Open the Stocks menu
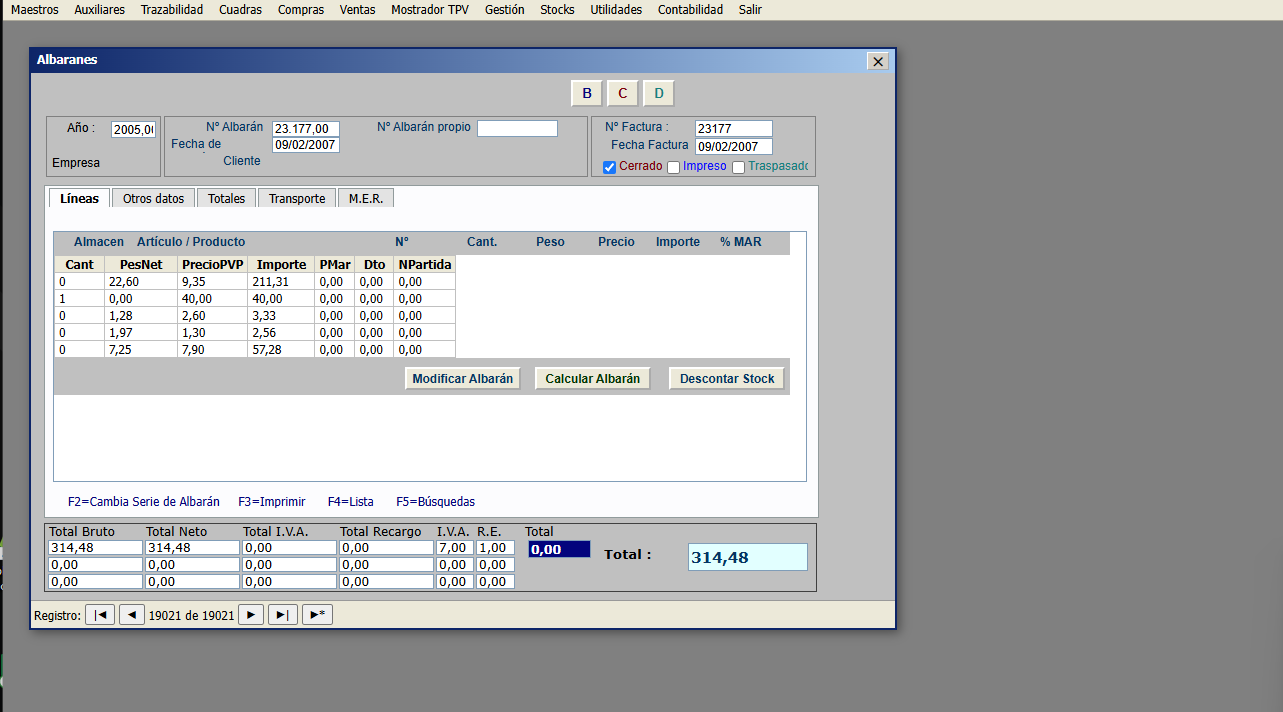1283x712 pixels. (557, 10)
